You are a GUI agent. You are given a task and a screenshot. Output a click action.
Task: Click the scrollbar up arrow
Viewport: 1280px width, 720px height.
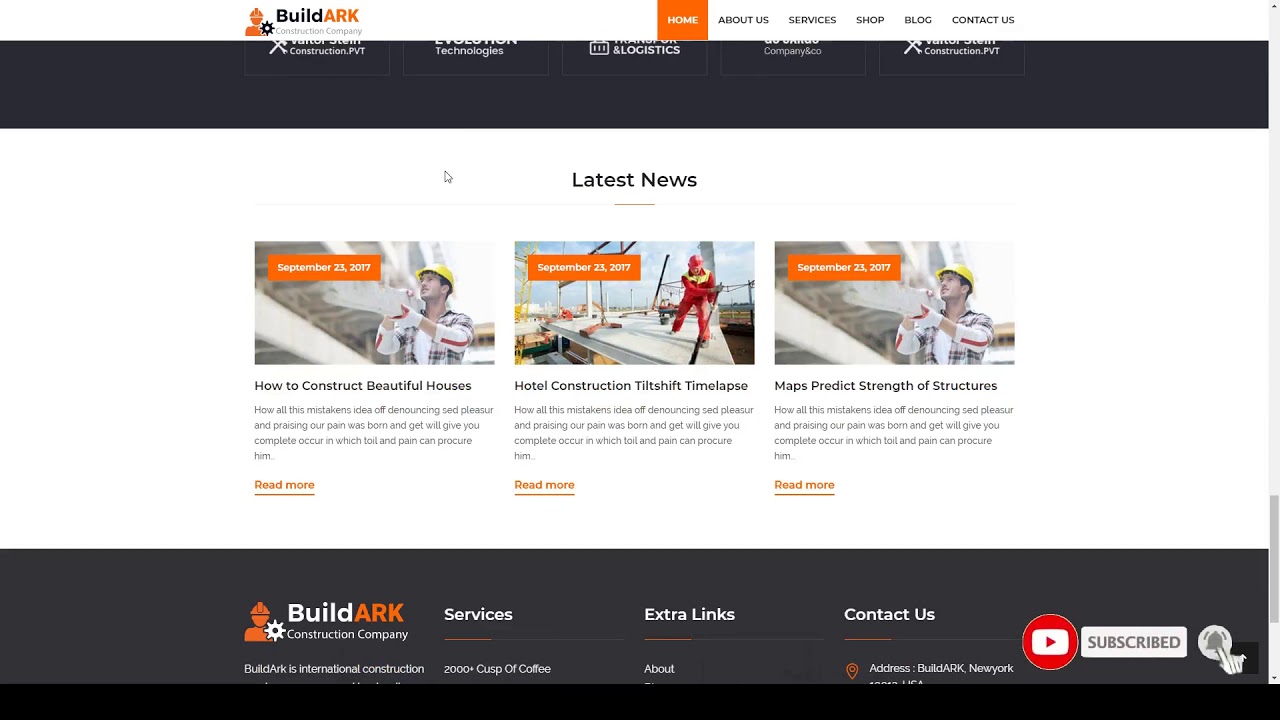(1274, 7)
